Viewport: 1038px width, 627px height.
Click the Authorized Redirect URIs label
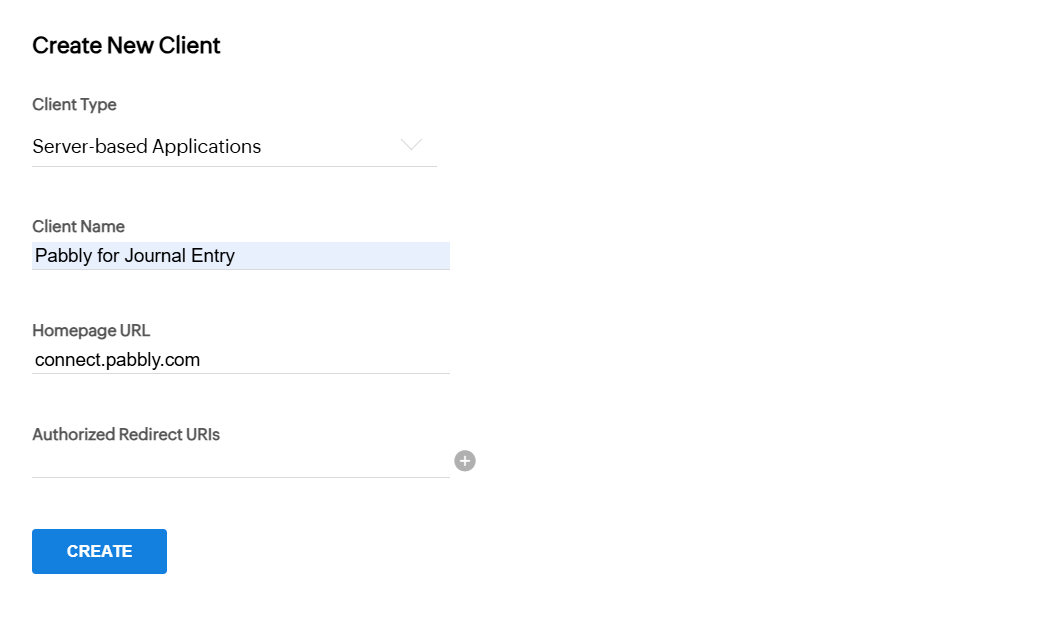click(126, 434)
